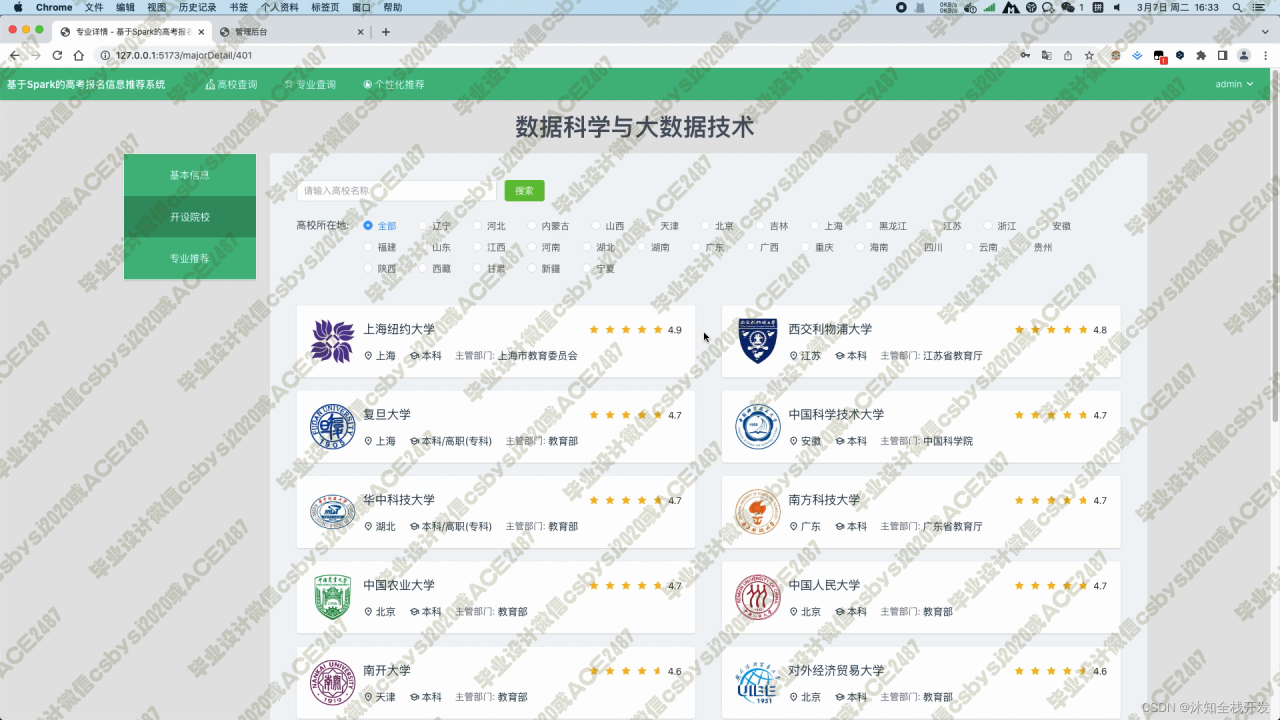This screenshot has width=1280, height=720.
Task: Open the 书签 menu in menu bar
Action: tap(239, 7)
